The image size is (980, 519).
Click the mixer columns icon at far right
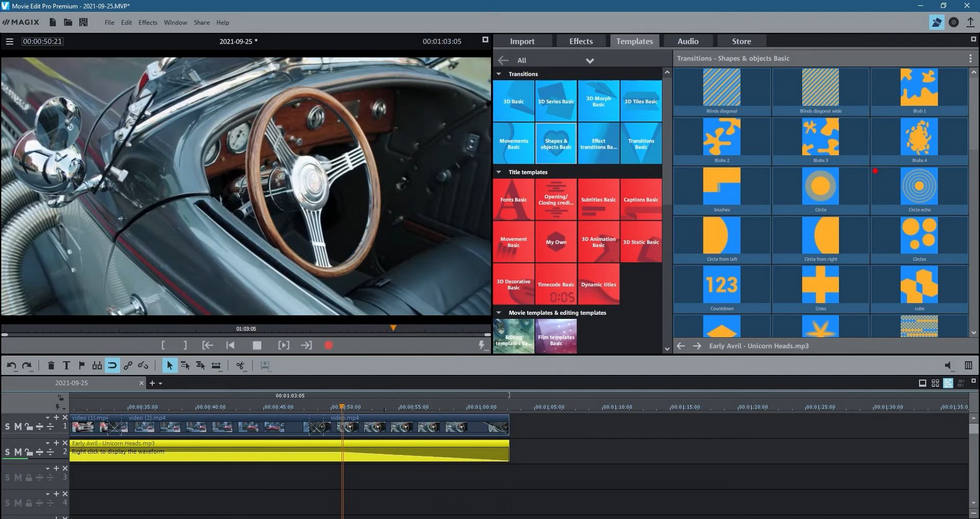(968, 366)
